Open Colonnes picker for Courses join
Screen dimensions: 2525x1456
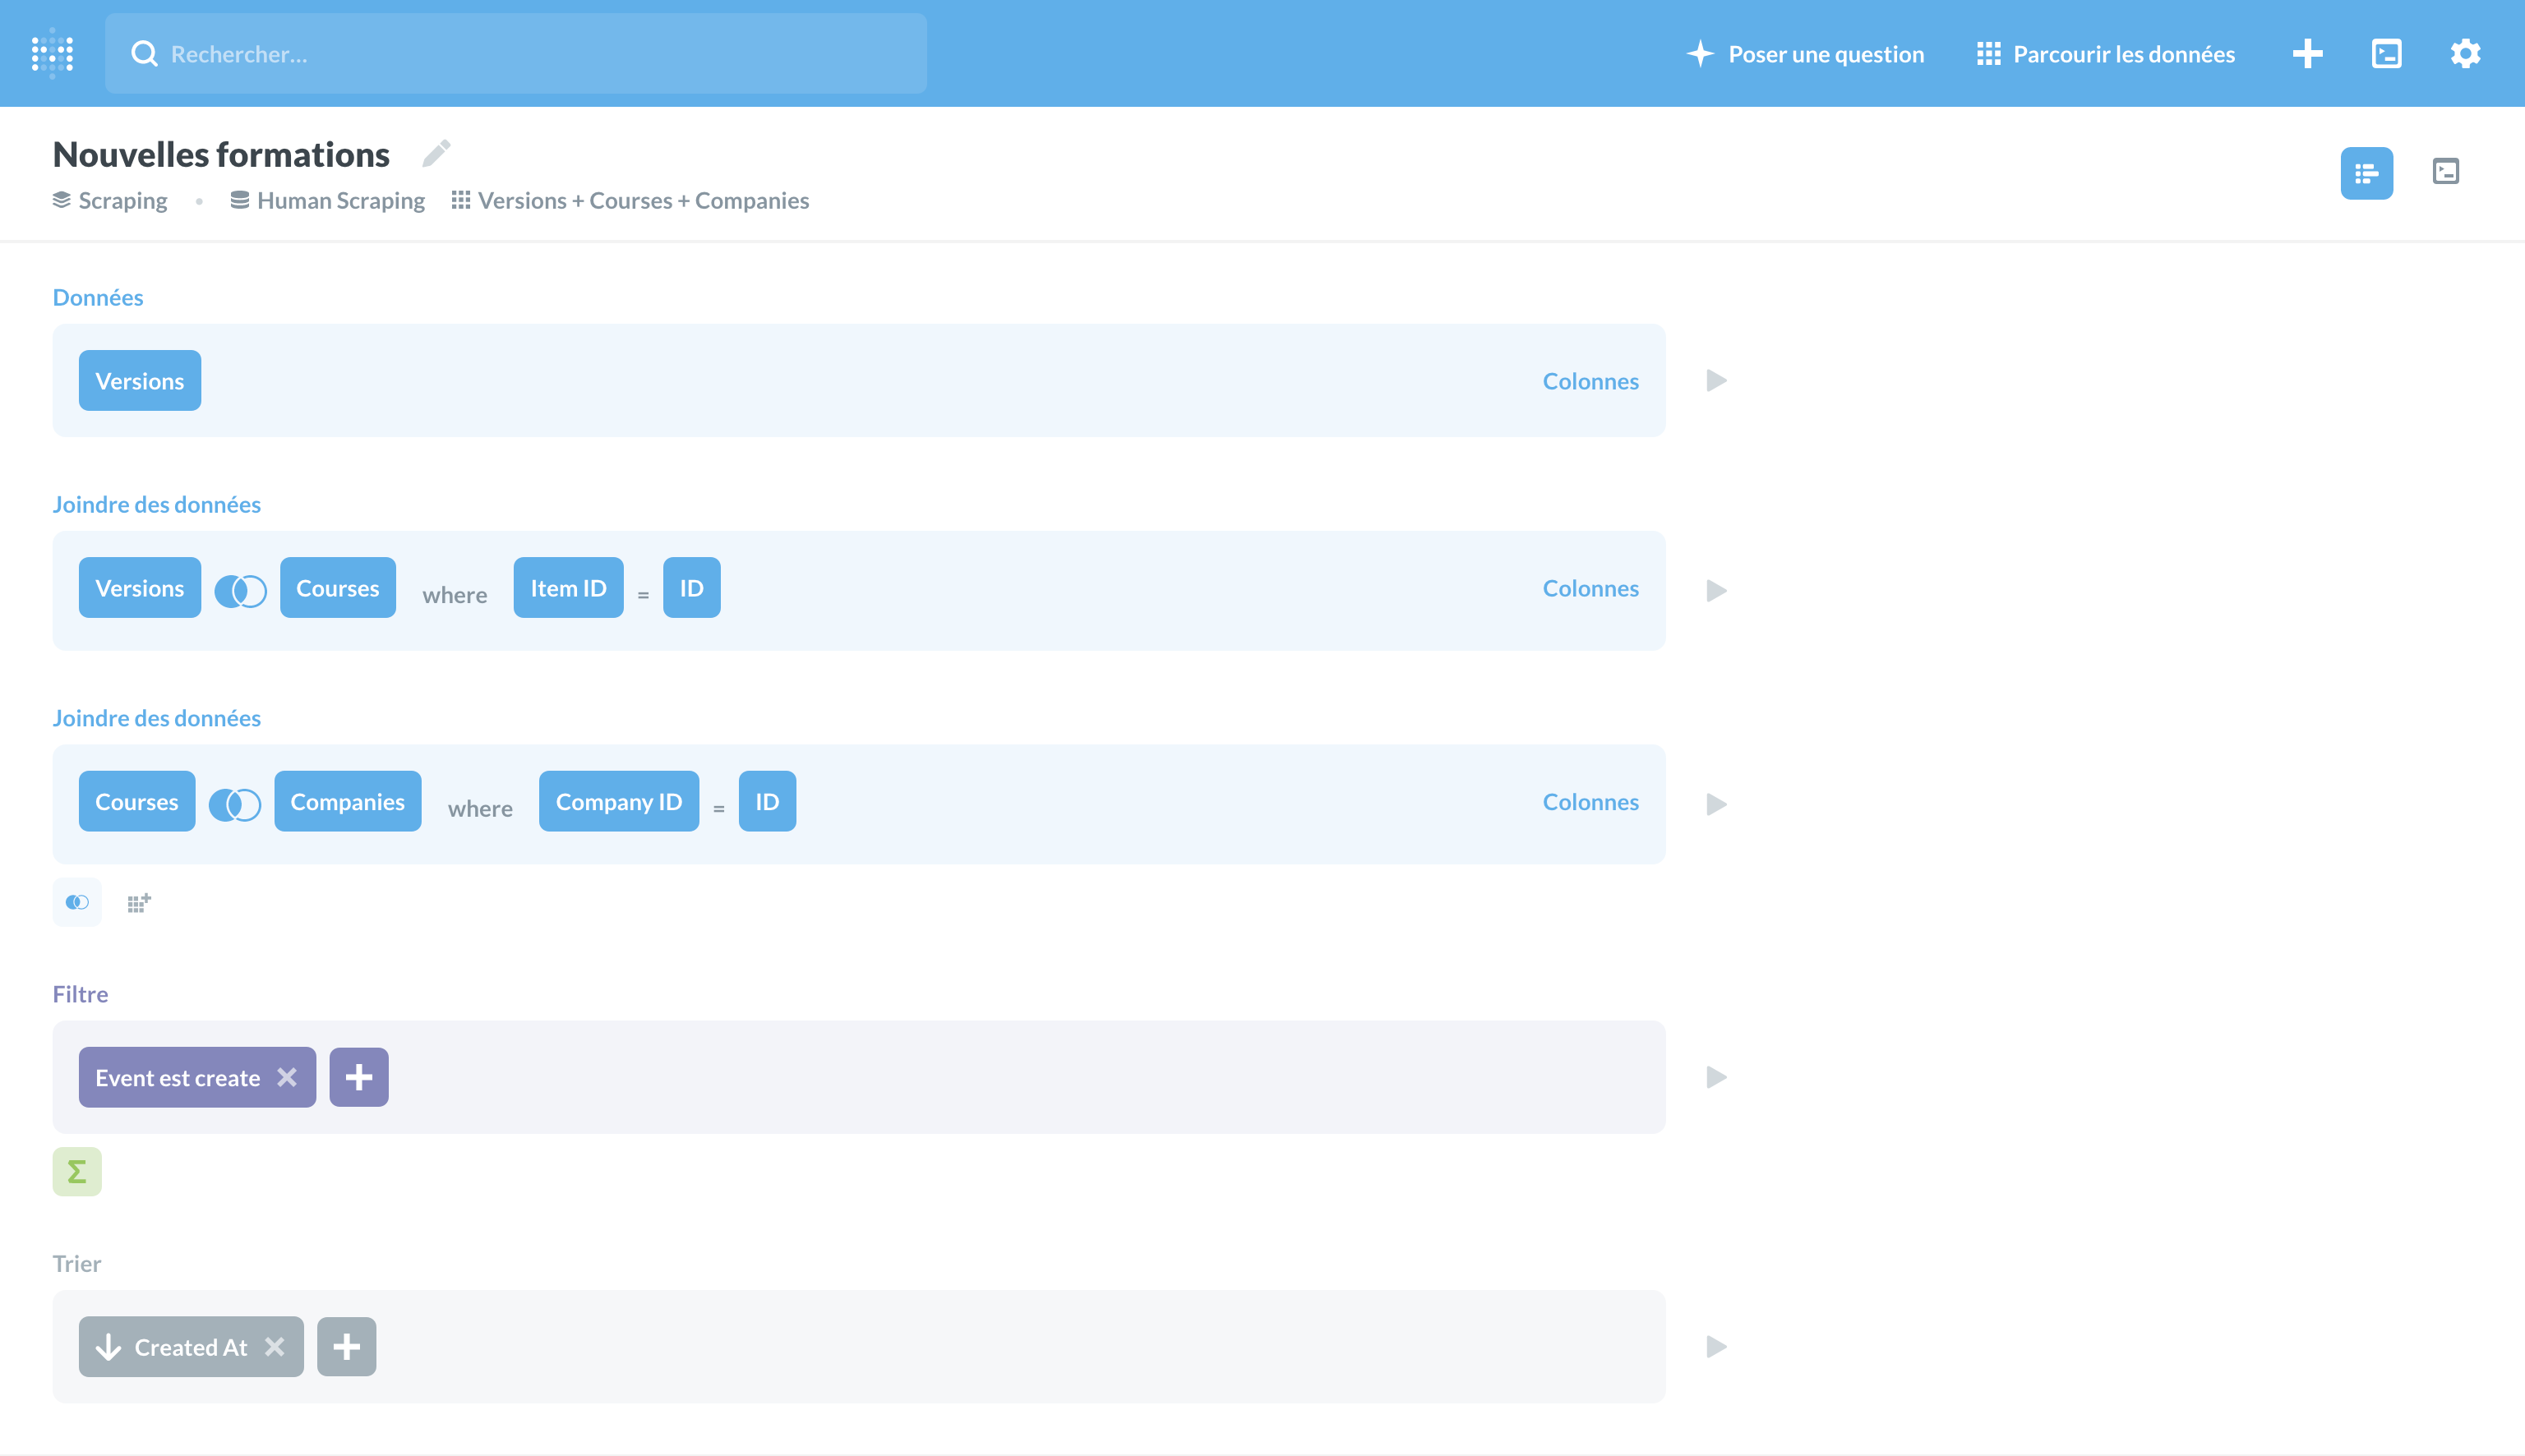pyautogui.click(x=1590, y=588)
